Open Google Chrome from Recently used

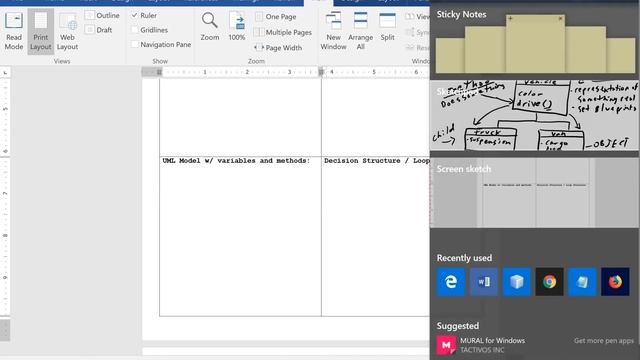coord(549,282)
